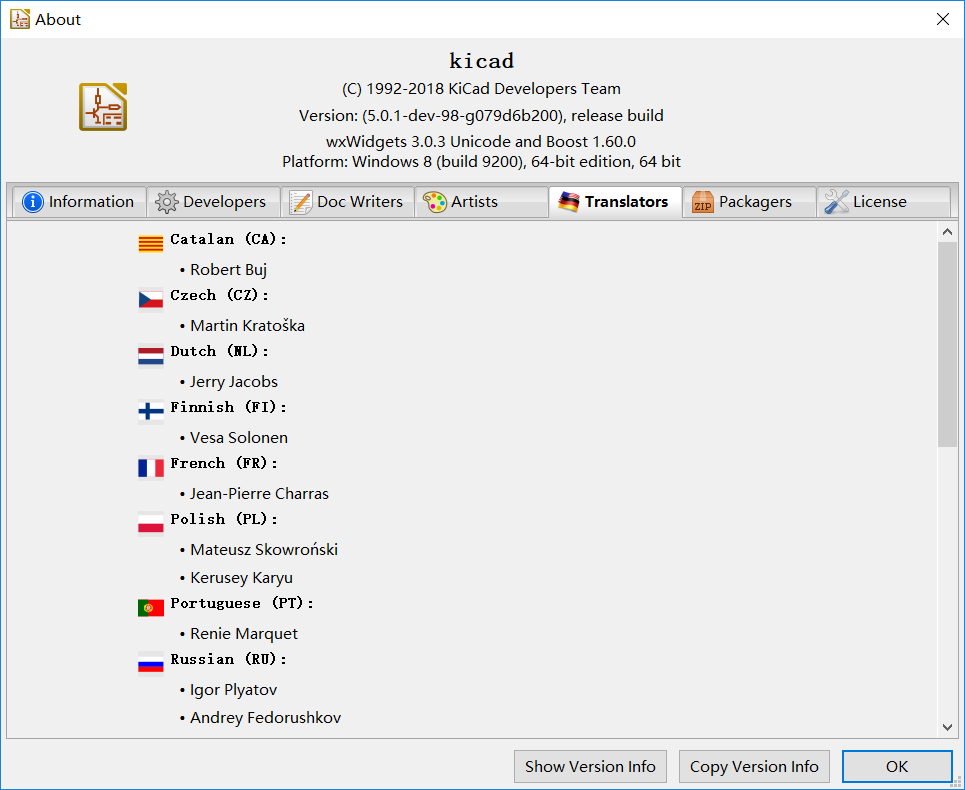Click the small icon in the About title bar
Viewport: 965px width, 790px height.
pyautogui.click(x=20, y=19)
